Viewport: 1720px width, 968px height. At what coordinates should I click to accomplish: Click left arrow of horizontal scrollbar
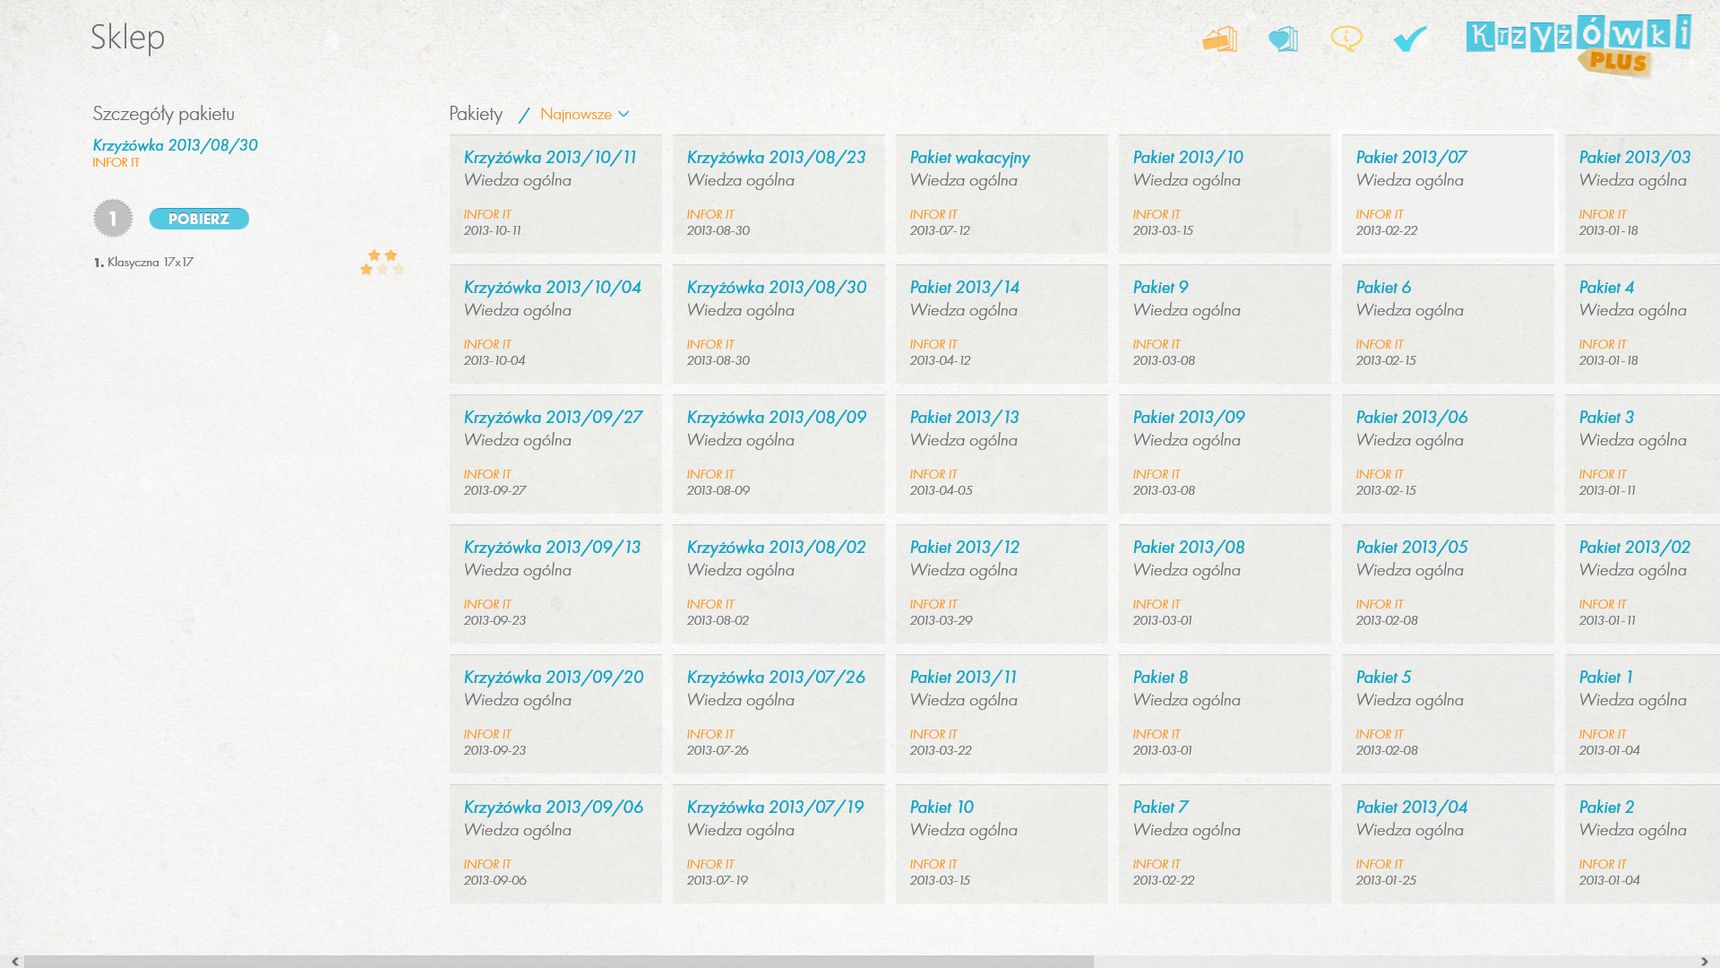(14, 961)
